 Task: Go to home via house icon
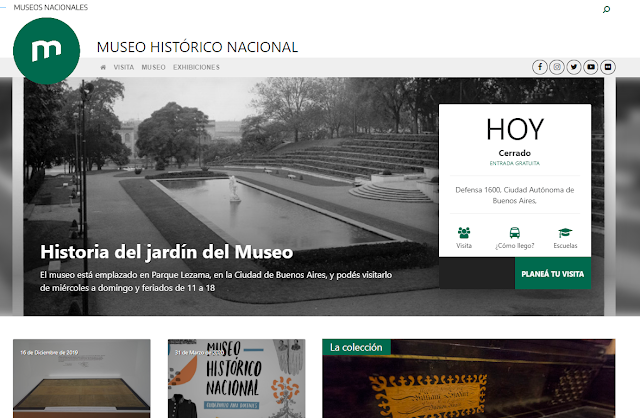coord(103,67)
